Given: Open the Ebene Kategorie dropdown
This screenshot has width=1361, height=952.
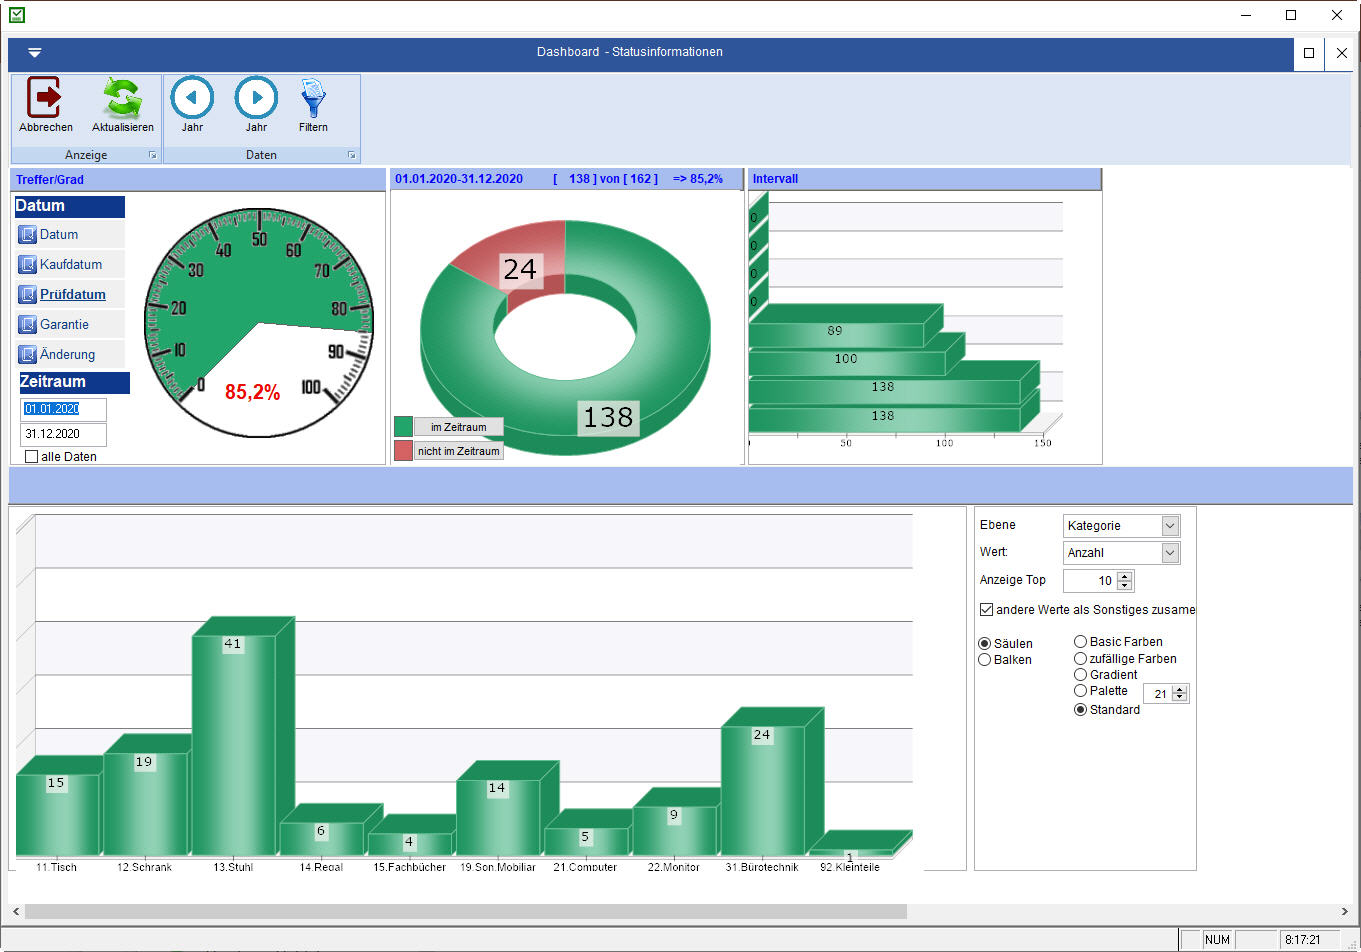Looking at the screenshot, I should point(1170,526).
